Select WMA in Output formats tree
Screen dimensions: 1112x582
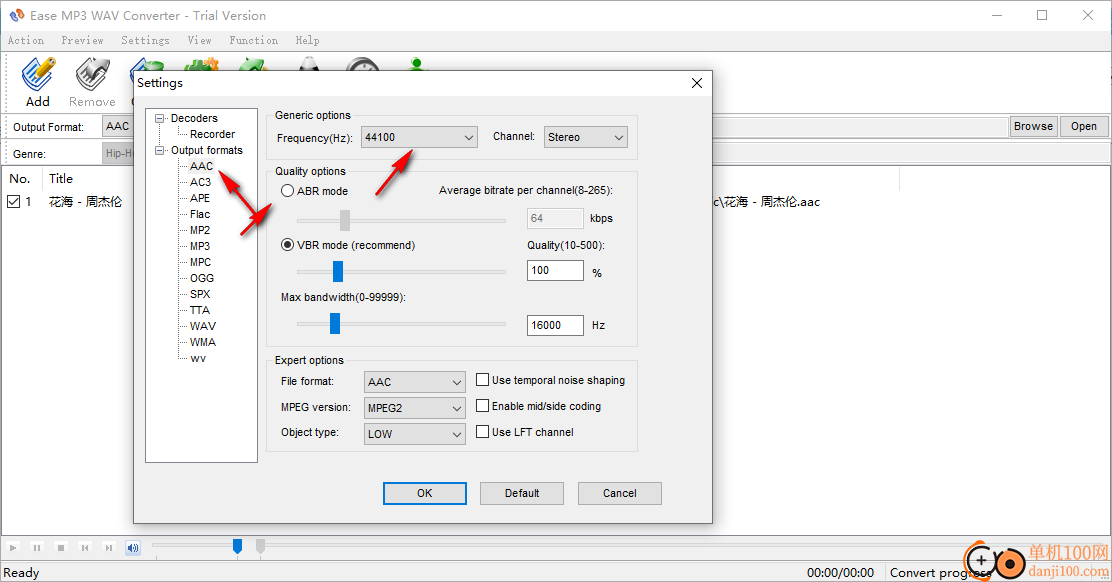[x=203, y=342]
